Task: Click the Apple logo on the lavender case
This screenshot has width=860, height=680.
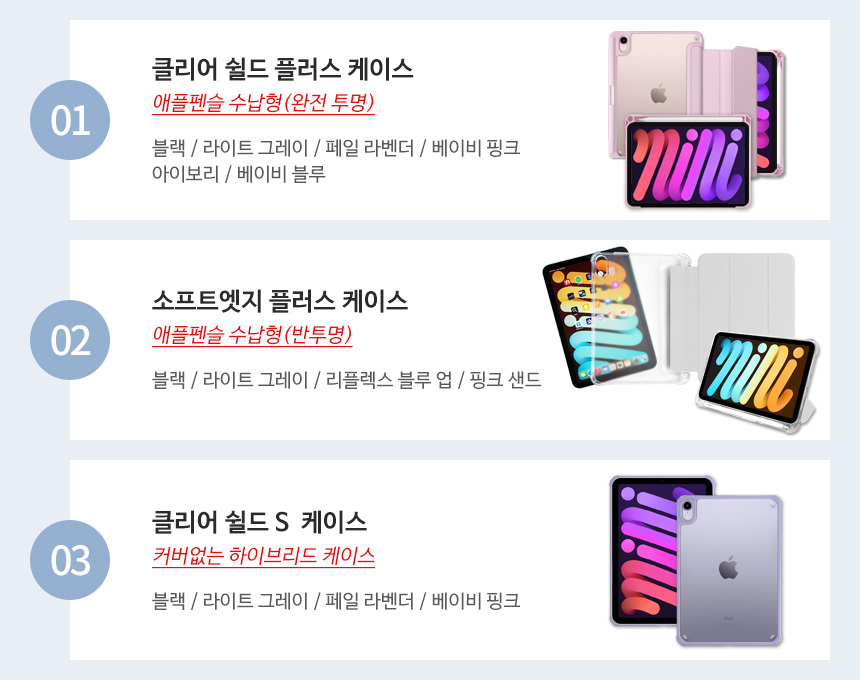Action: pos(728,567)
